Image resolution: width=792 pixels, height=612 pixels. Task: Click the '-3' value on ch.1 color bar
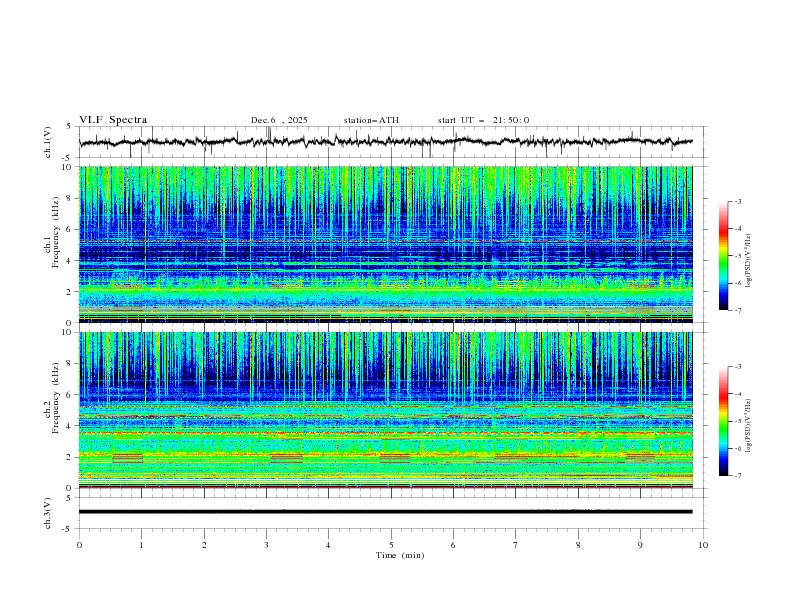(737, 201)
